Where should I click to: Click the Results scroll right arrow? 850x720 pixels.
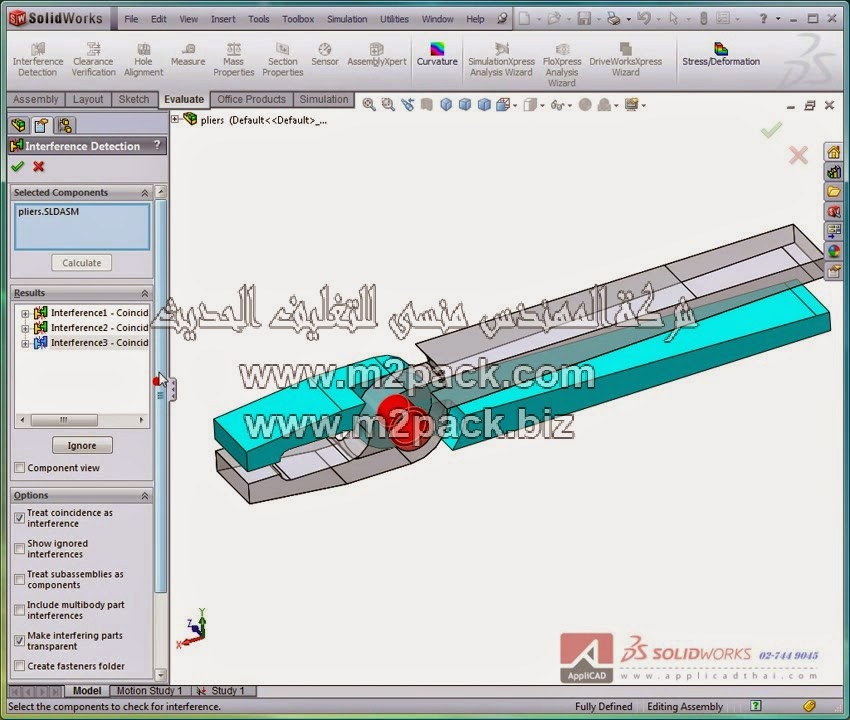point(141,420)
